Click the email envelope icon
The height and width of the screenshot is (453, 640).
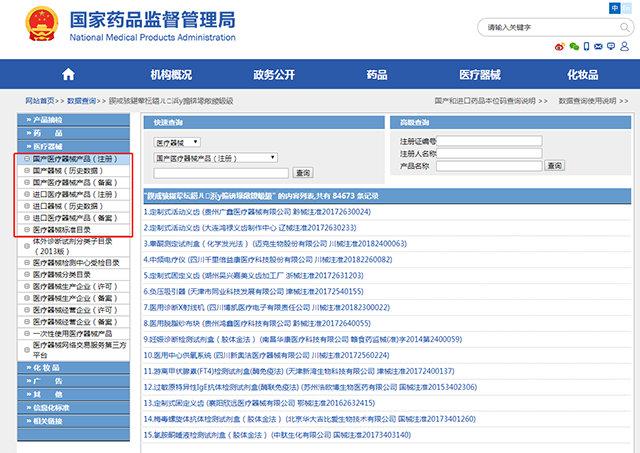pyautogui.click(x=598, y=47)
